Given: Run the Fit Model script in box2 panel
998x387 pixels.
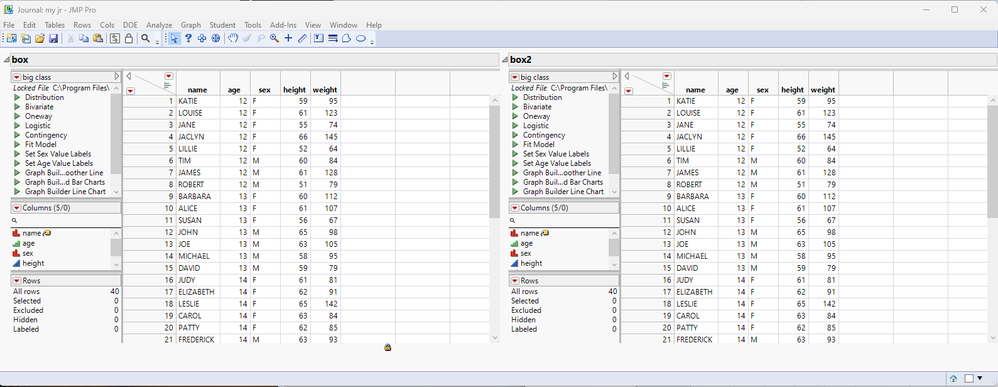Looking at the screenshot, I should [x=515, y=144].
